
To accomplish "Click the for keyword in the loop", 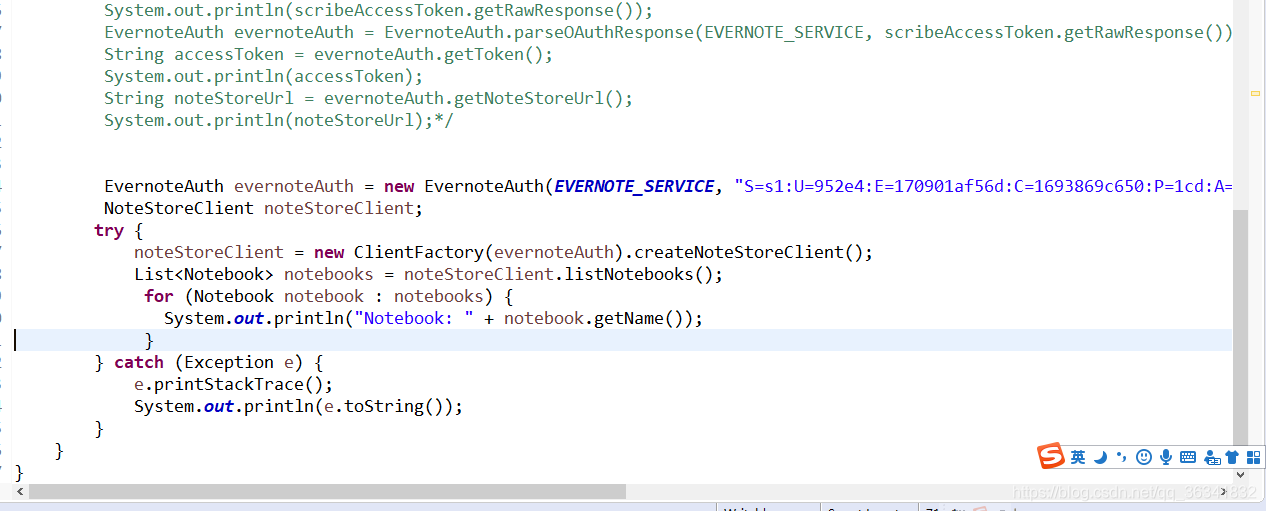I will tap(159, 296).
